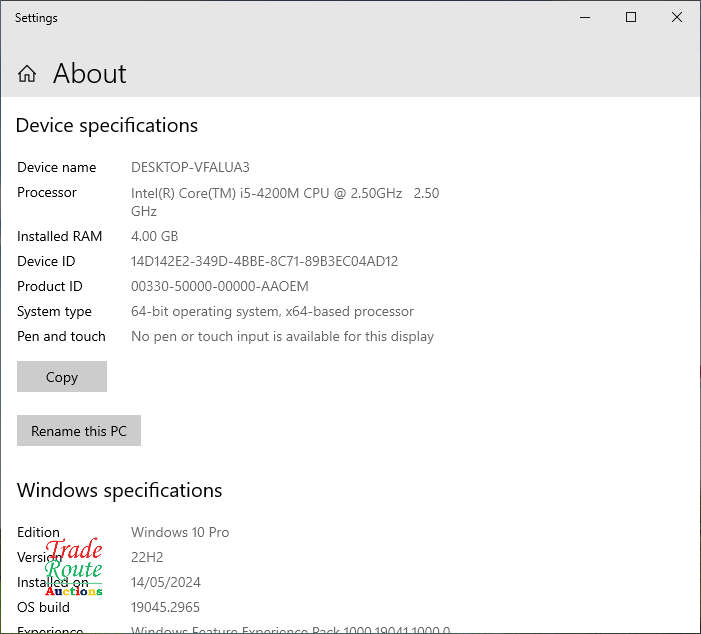Close the Settings window

(x=677, y=17)
